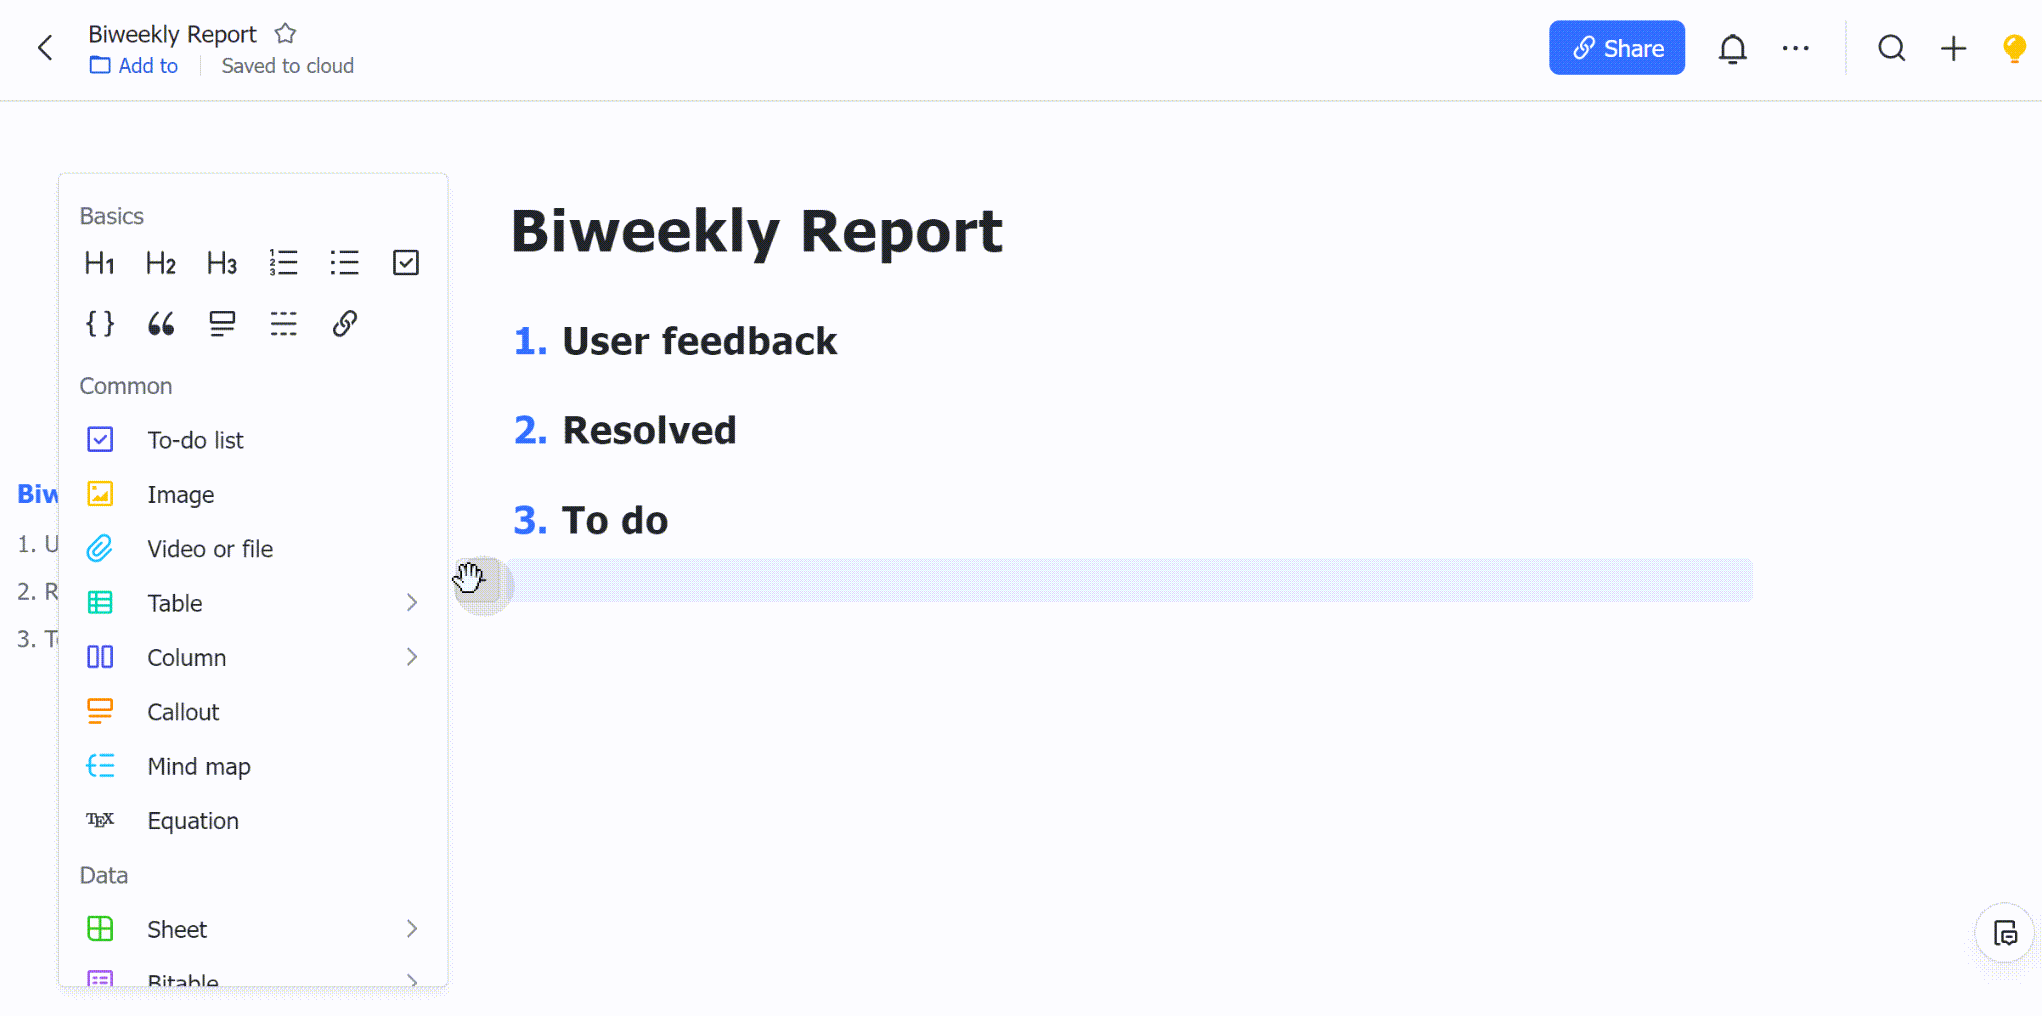
Task: Expand the Sheet submenu arrow
Action: 411,929
